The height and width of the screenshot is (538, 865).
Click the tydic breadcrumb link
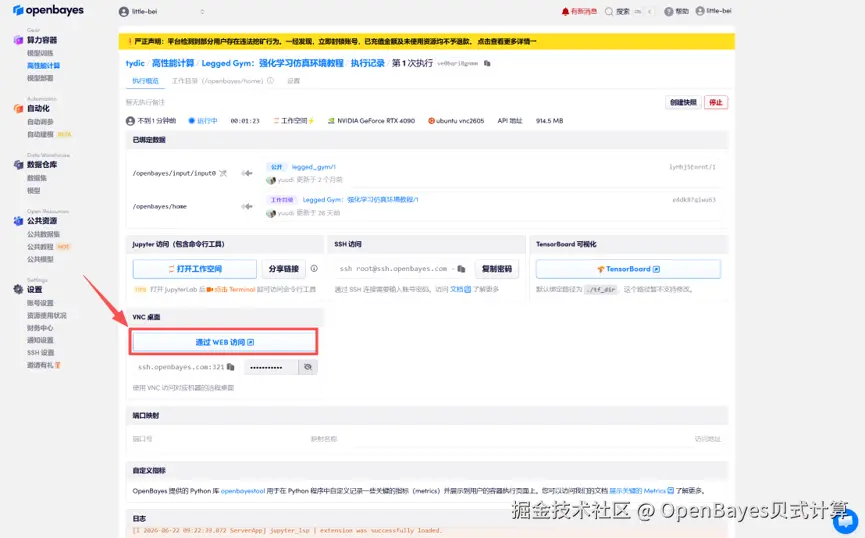135,63
